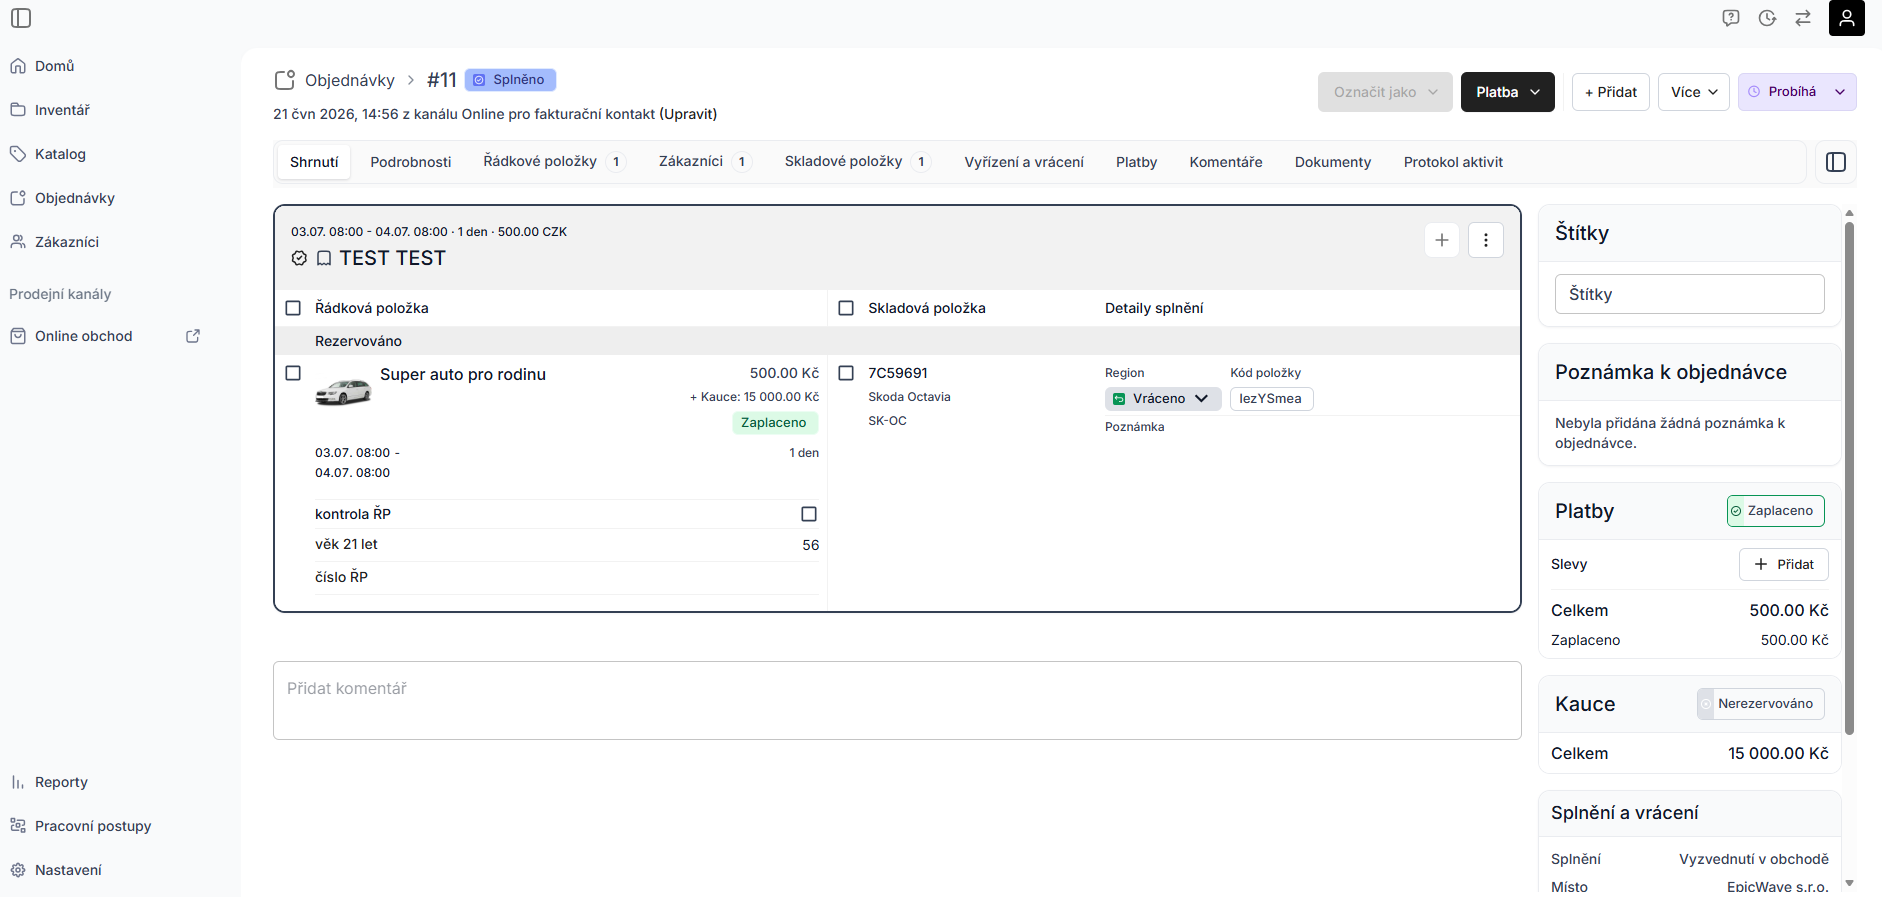This screenshot has width=1882, height=897.
Task: Collapse the left sidebar panel icon
Action: 21,18
